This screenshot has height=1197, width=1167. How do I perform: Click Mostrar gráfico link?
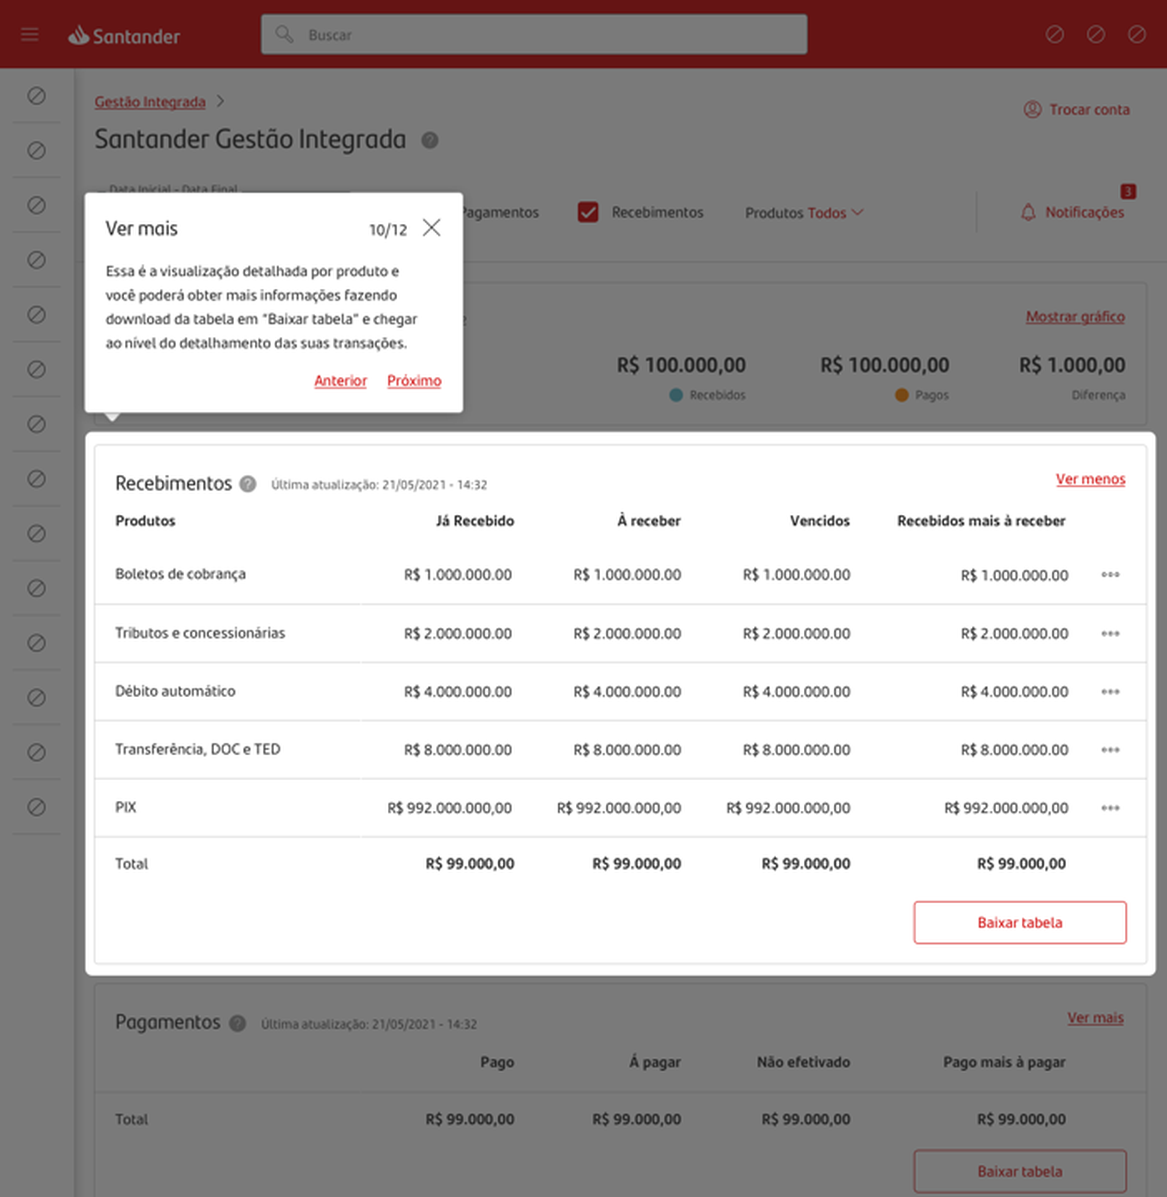point(1075,316)
